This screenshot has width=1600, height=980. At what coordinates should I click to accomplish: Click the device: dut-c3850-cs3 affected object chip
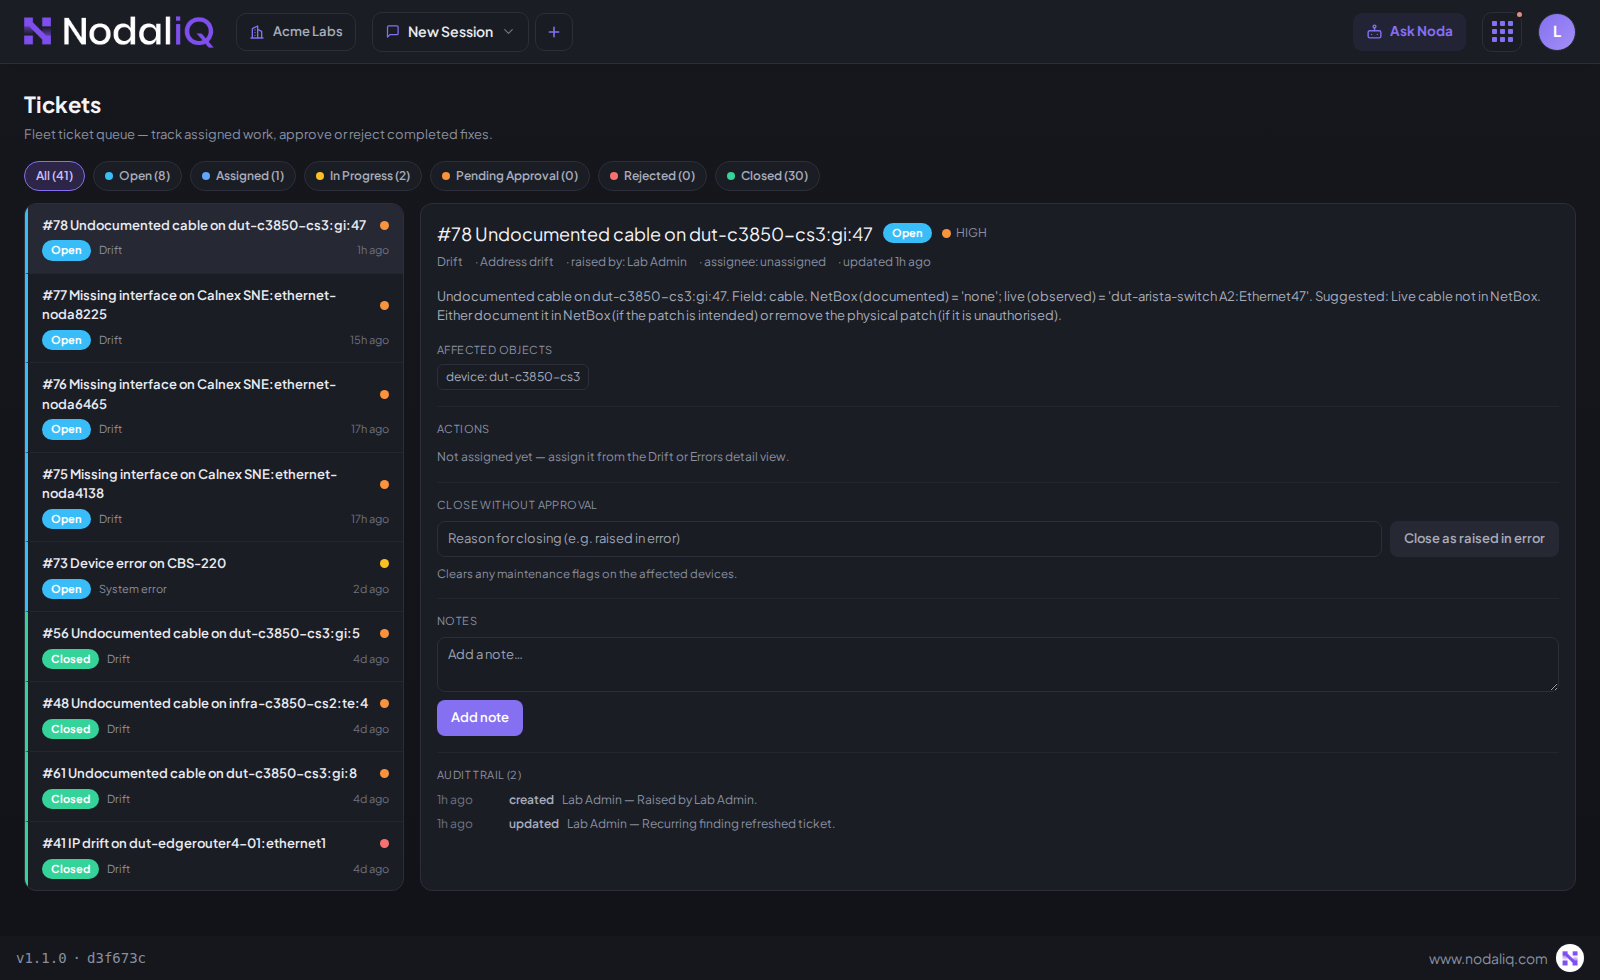[513, 377]
